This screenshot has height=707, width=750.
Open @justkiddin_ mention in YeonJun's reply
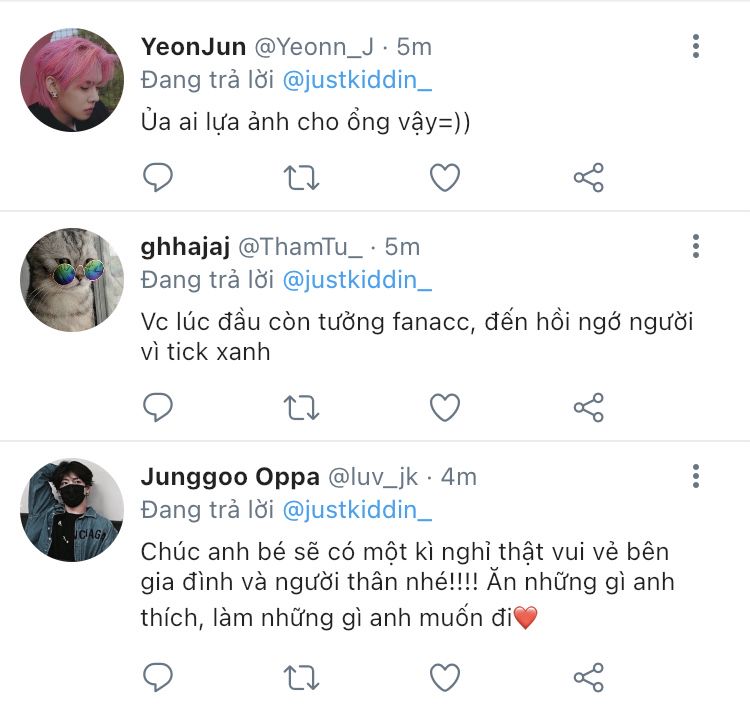357,80
